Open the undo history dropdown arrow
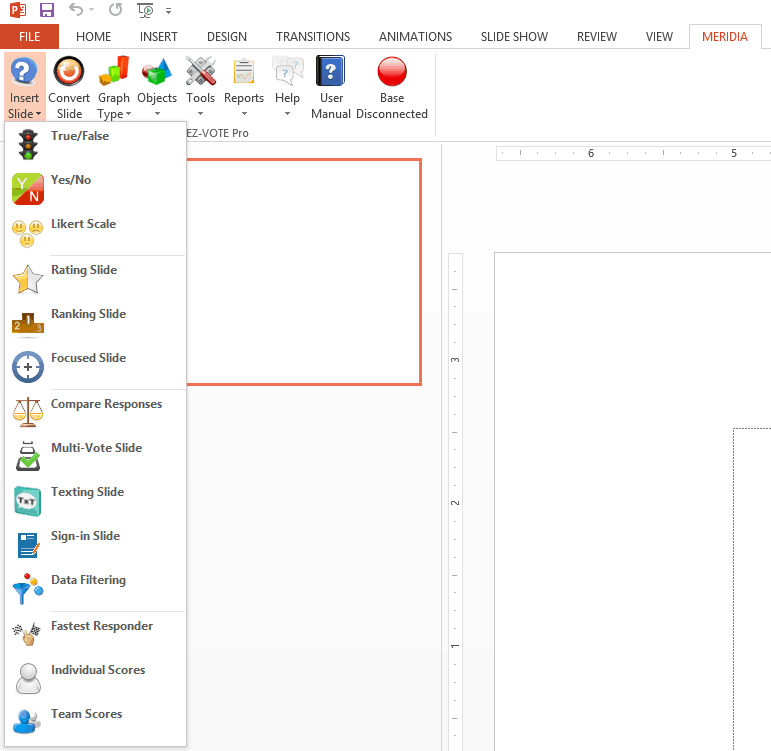 pyautogui.click(x=91, y=10)
